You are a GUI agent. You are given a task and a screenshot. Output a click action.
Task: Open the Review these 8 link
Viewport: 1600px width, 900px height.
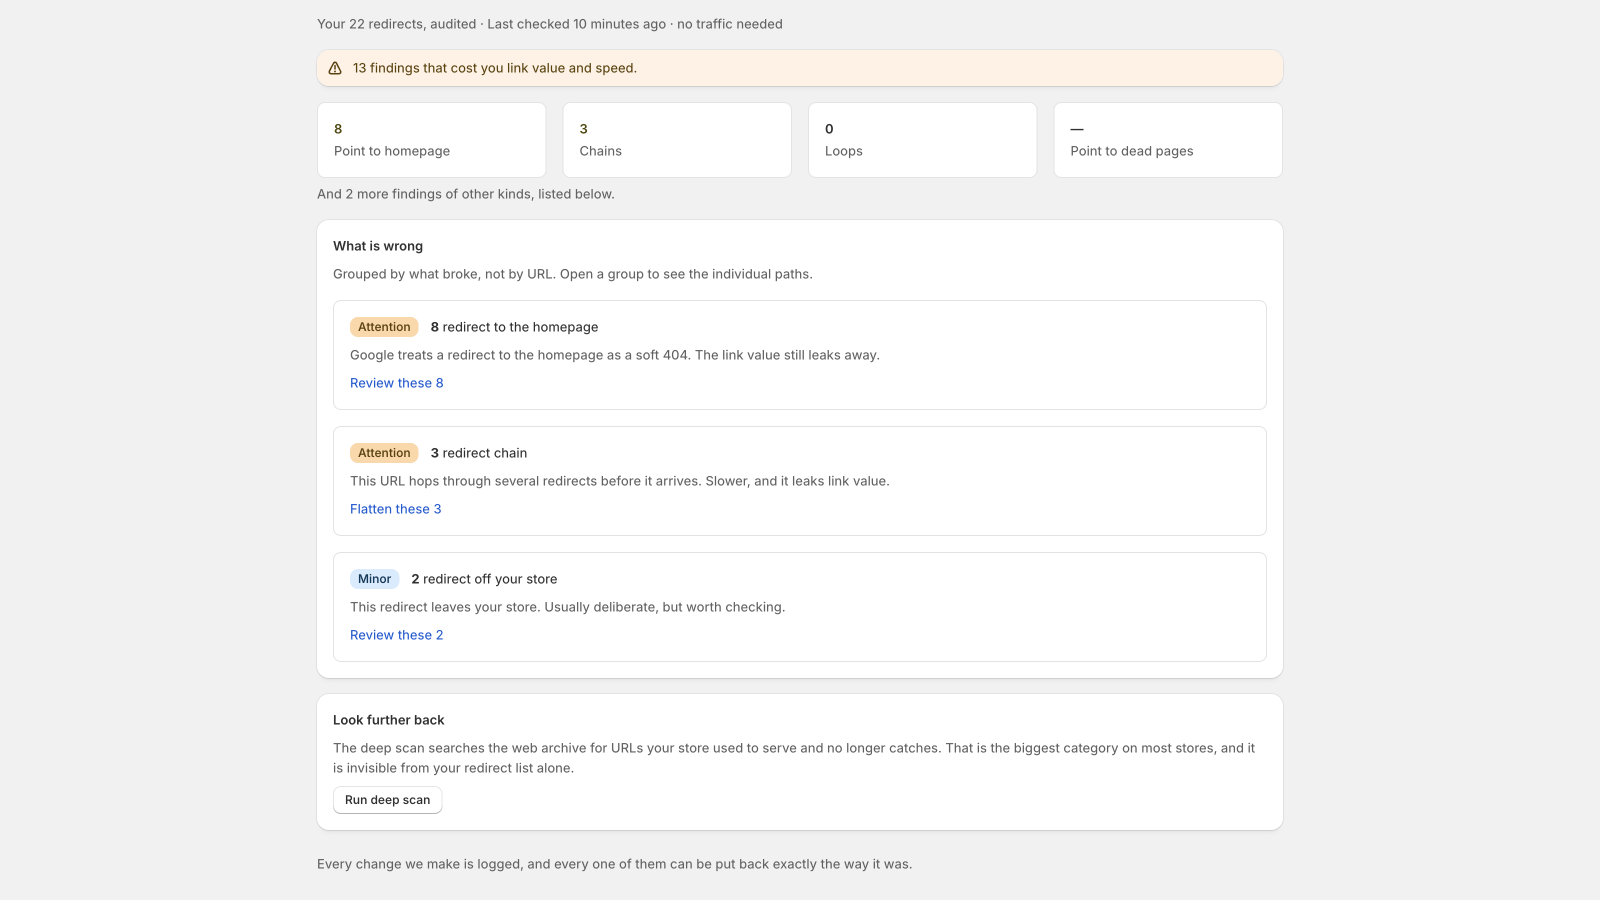pos(396,383)
